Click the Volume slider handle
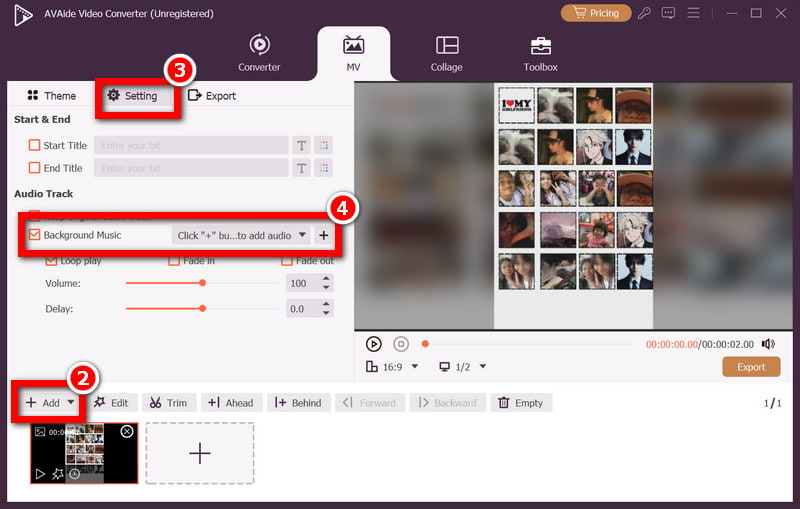This screenshot has width=800, height=509. point(202,283)
